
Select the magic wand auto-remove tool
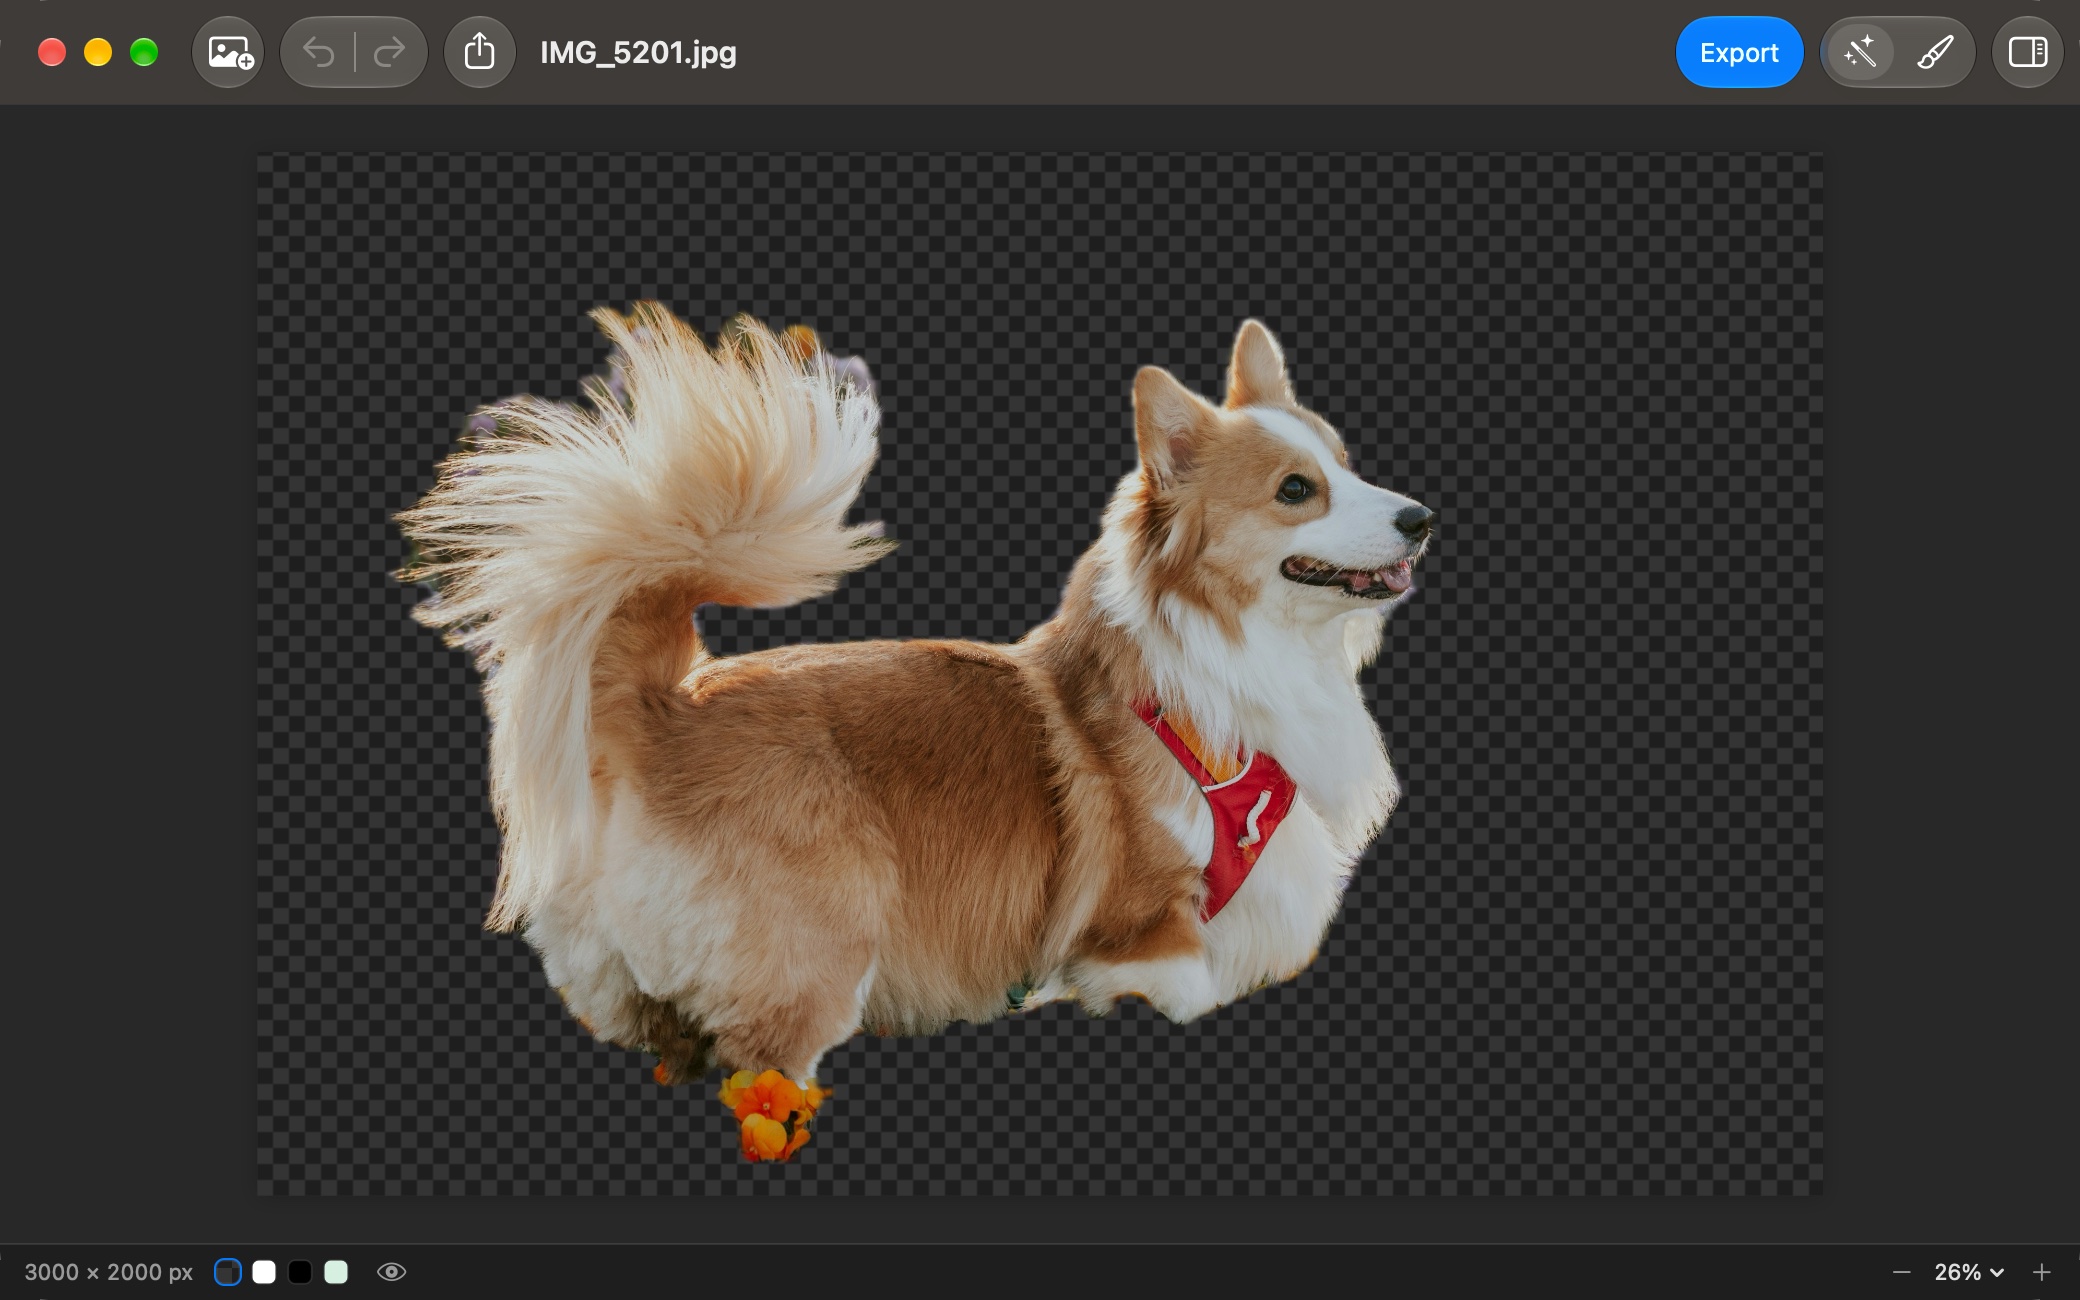1860,52
